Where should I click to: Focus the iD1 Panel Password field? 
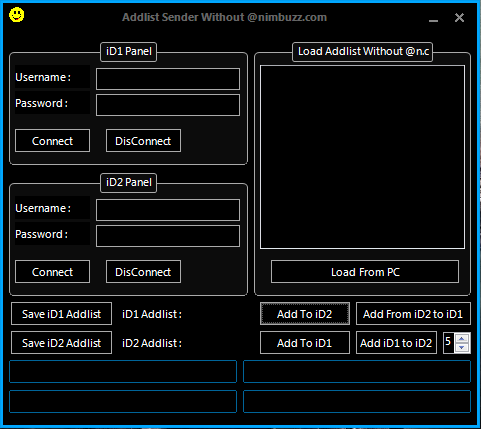click(168, 105)
